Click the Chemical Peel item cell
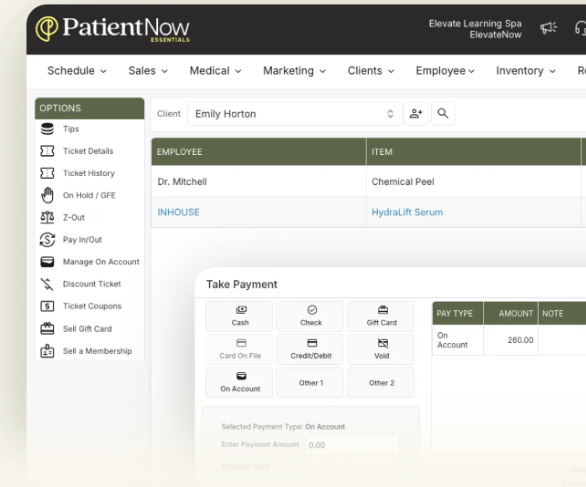Image resolution: width=586 pixels, height=487 pixels. coord(474,182)
